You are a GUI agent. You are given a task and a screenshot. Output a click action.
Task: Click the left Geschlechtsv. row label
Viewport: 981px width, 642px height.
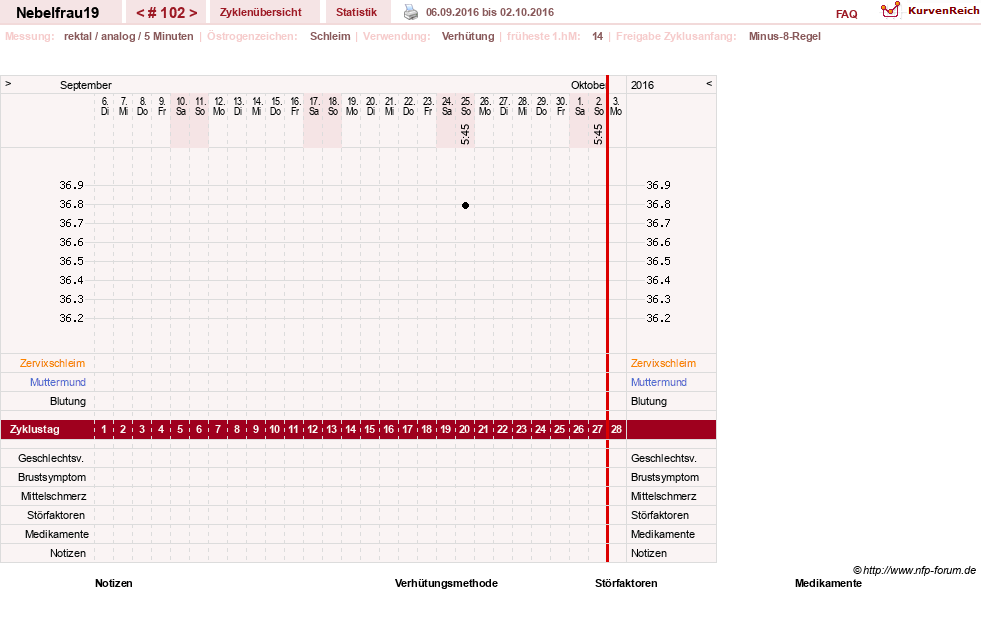point(51,458)
